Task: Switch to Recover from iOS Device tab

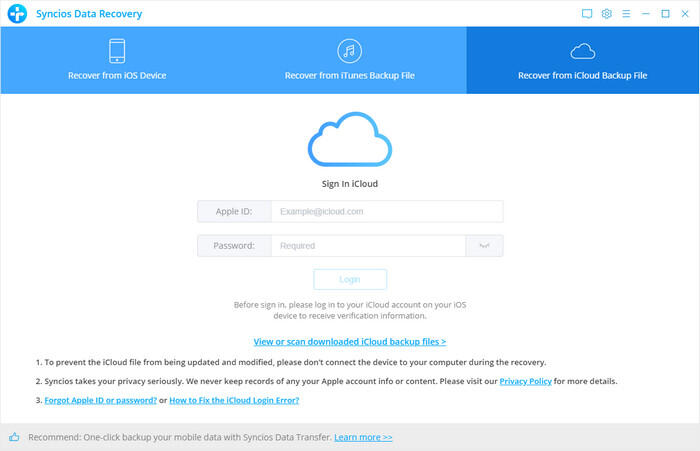Action: (x=116, y=61)
